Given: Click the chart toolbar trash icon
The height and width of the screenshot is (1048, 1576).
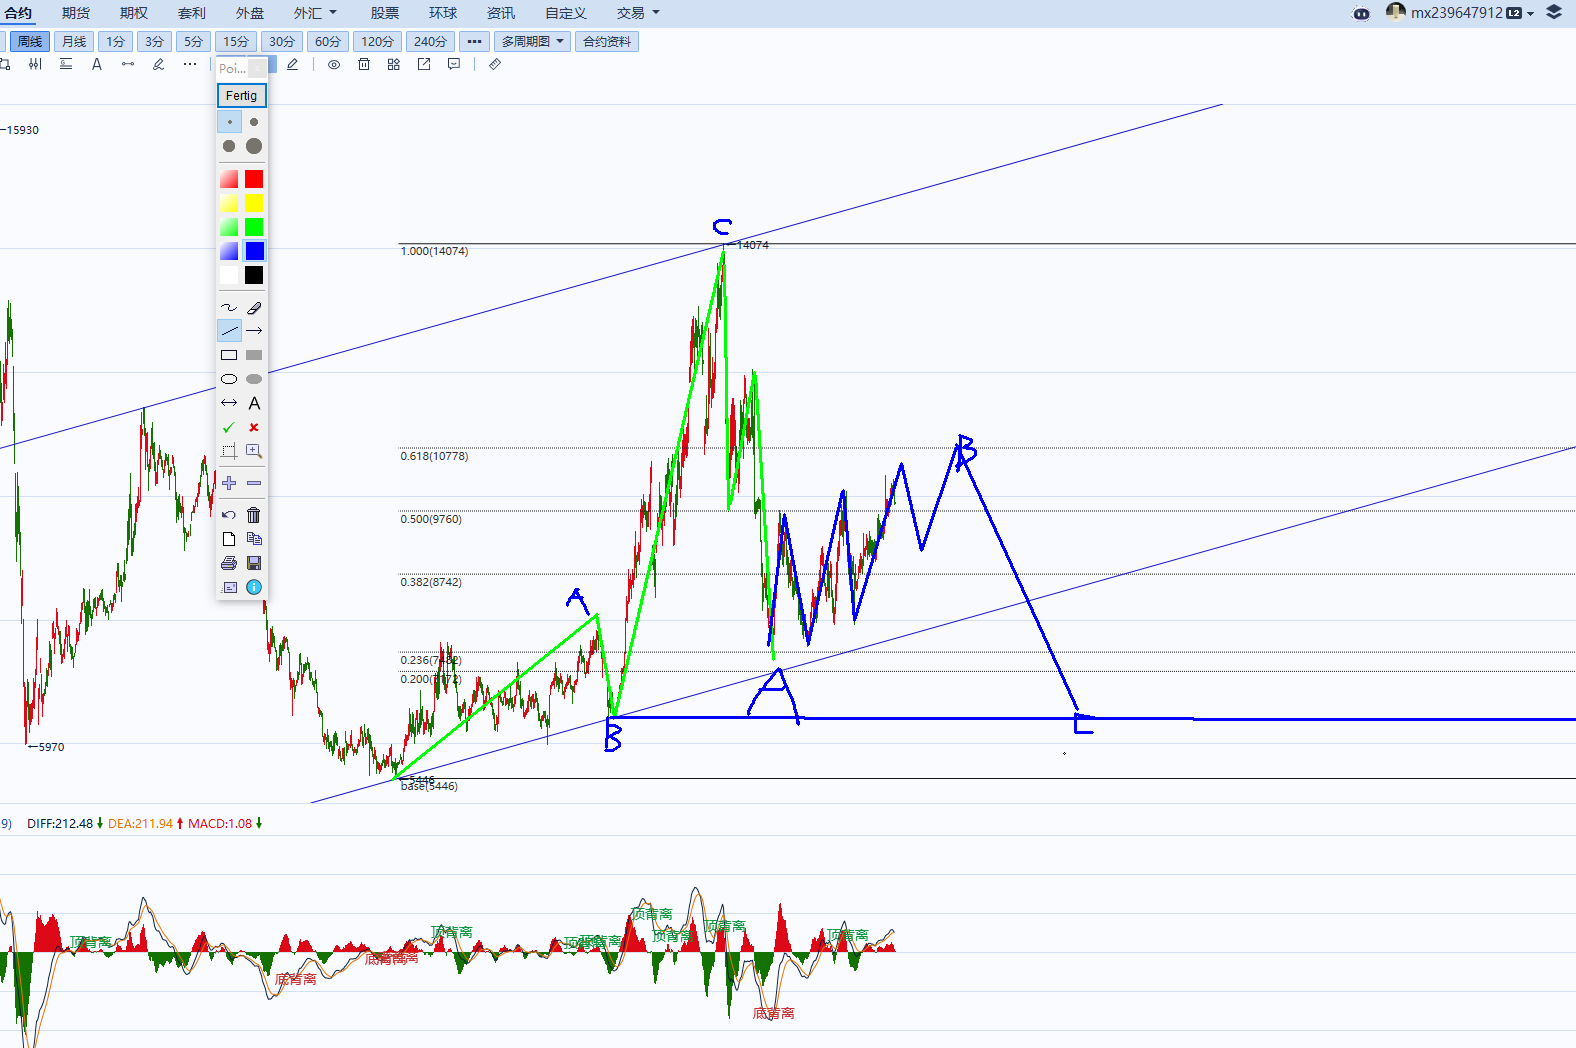Looking at the screenshot, I should pos(364,64).
